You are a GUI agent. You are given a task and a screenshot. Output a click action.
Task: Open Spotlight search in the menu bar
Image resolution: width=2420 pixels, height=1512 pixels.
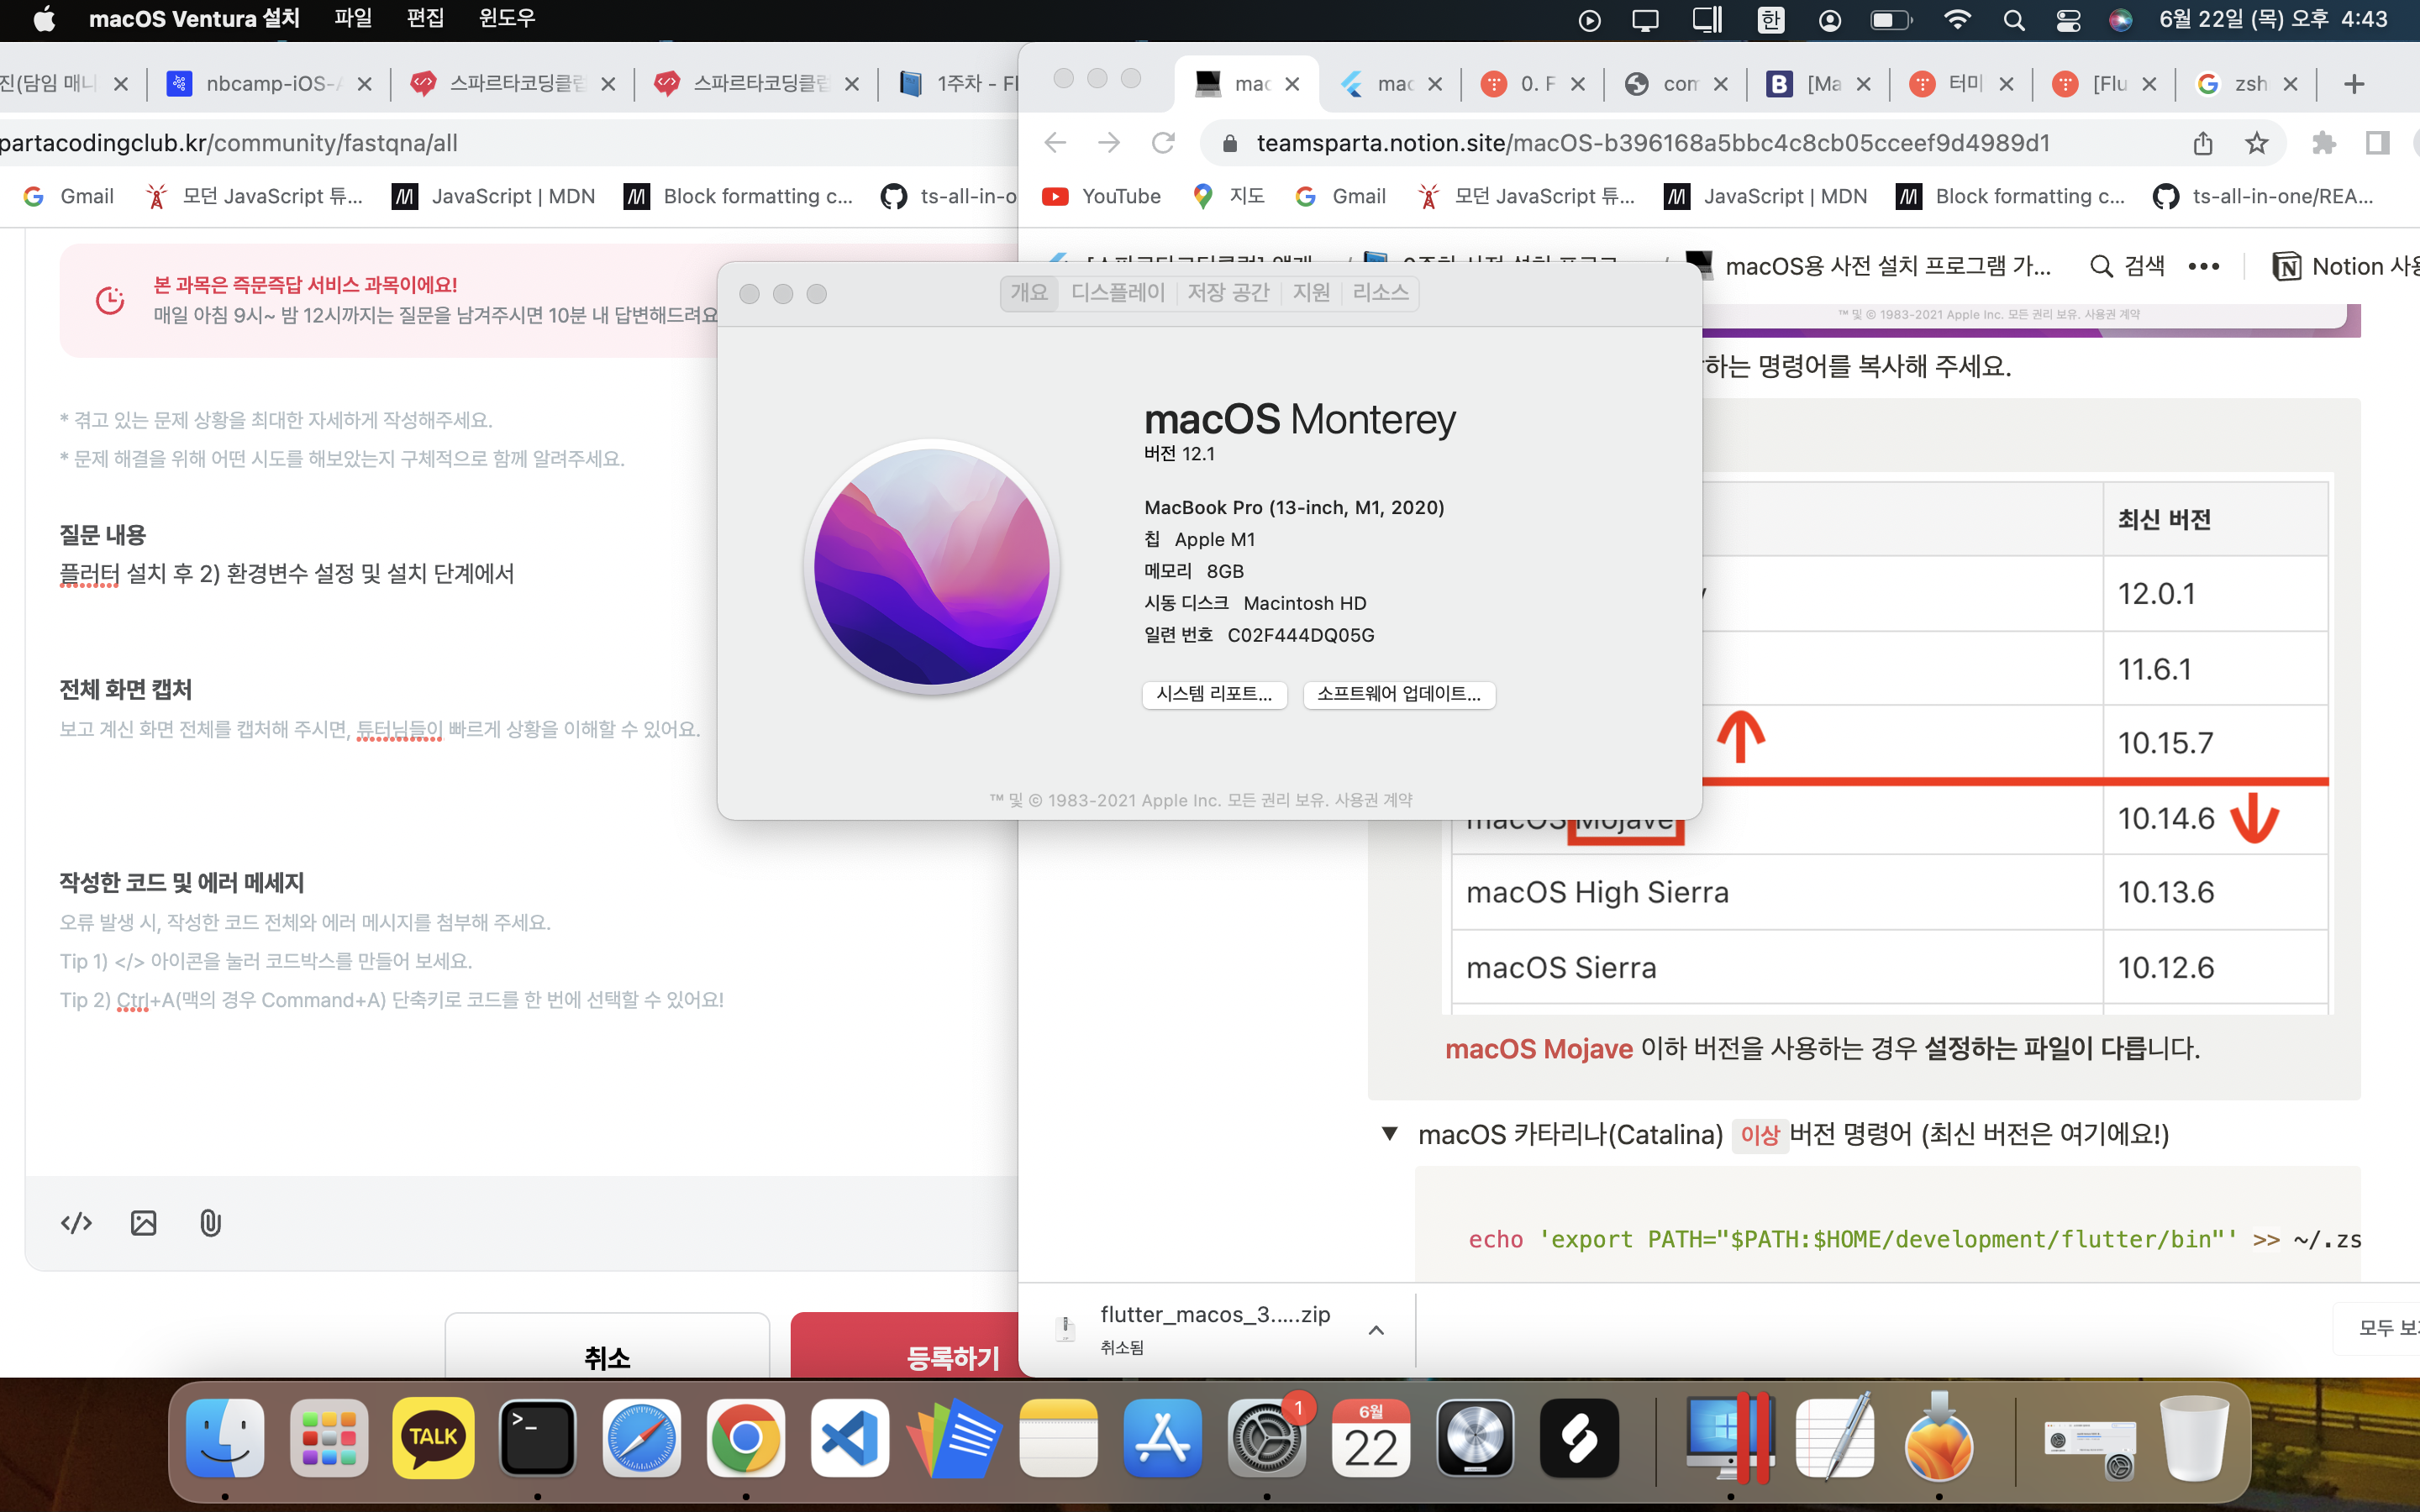coord(2014,20)
